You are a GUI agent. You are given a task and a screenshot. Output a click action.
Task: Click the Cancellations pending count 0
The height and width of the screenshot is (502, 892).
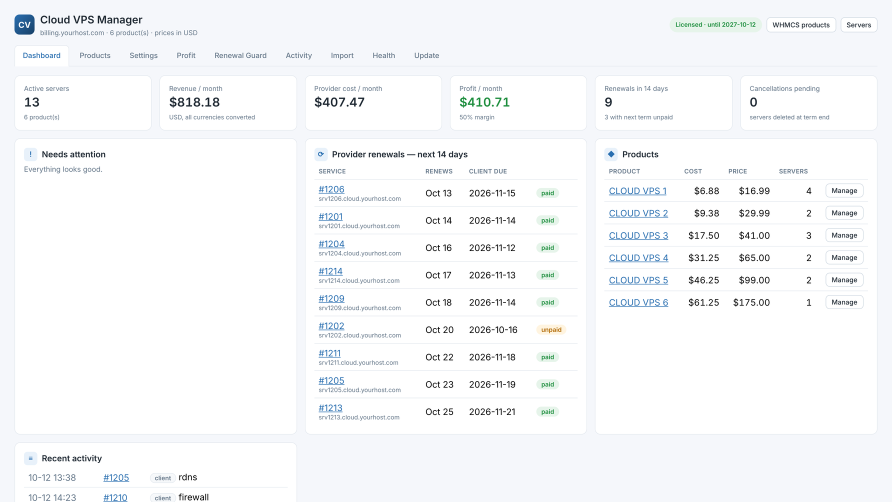click(x=753, y=102)
